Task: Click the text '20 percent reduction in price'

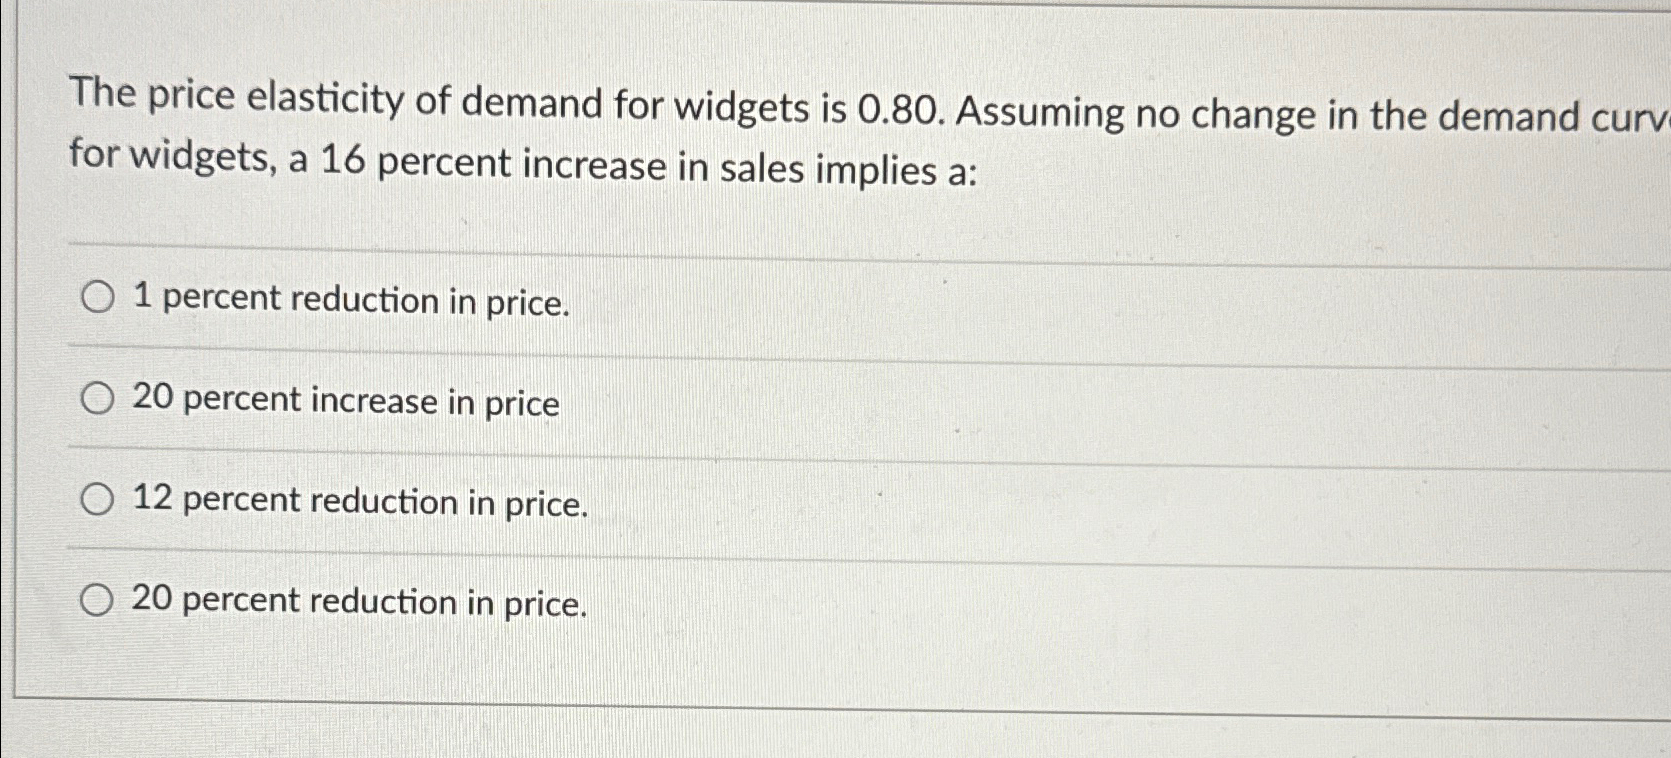Action: click(x=360, y=602)
